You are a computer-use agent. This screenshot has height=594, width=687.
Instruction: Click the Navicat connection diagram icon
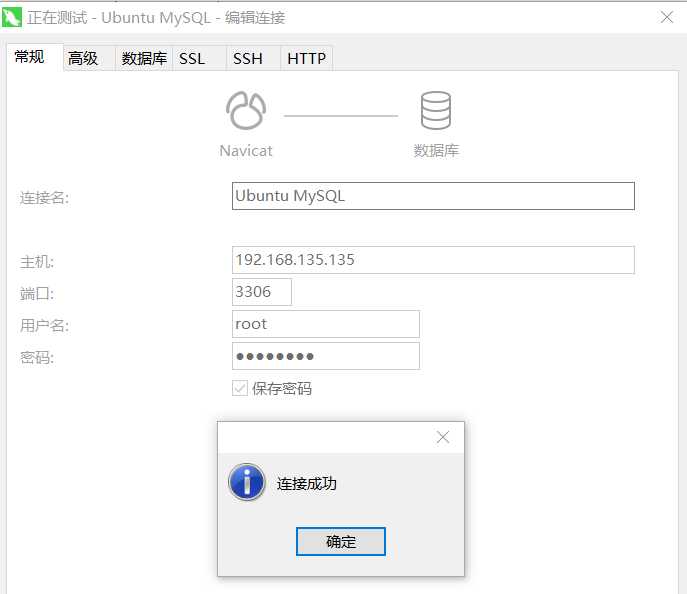(246, 110)
